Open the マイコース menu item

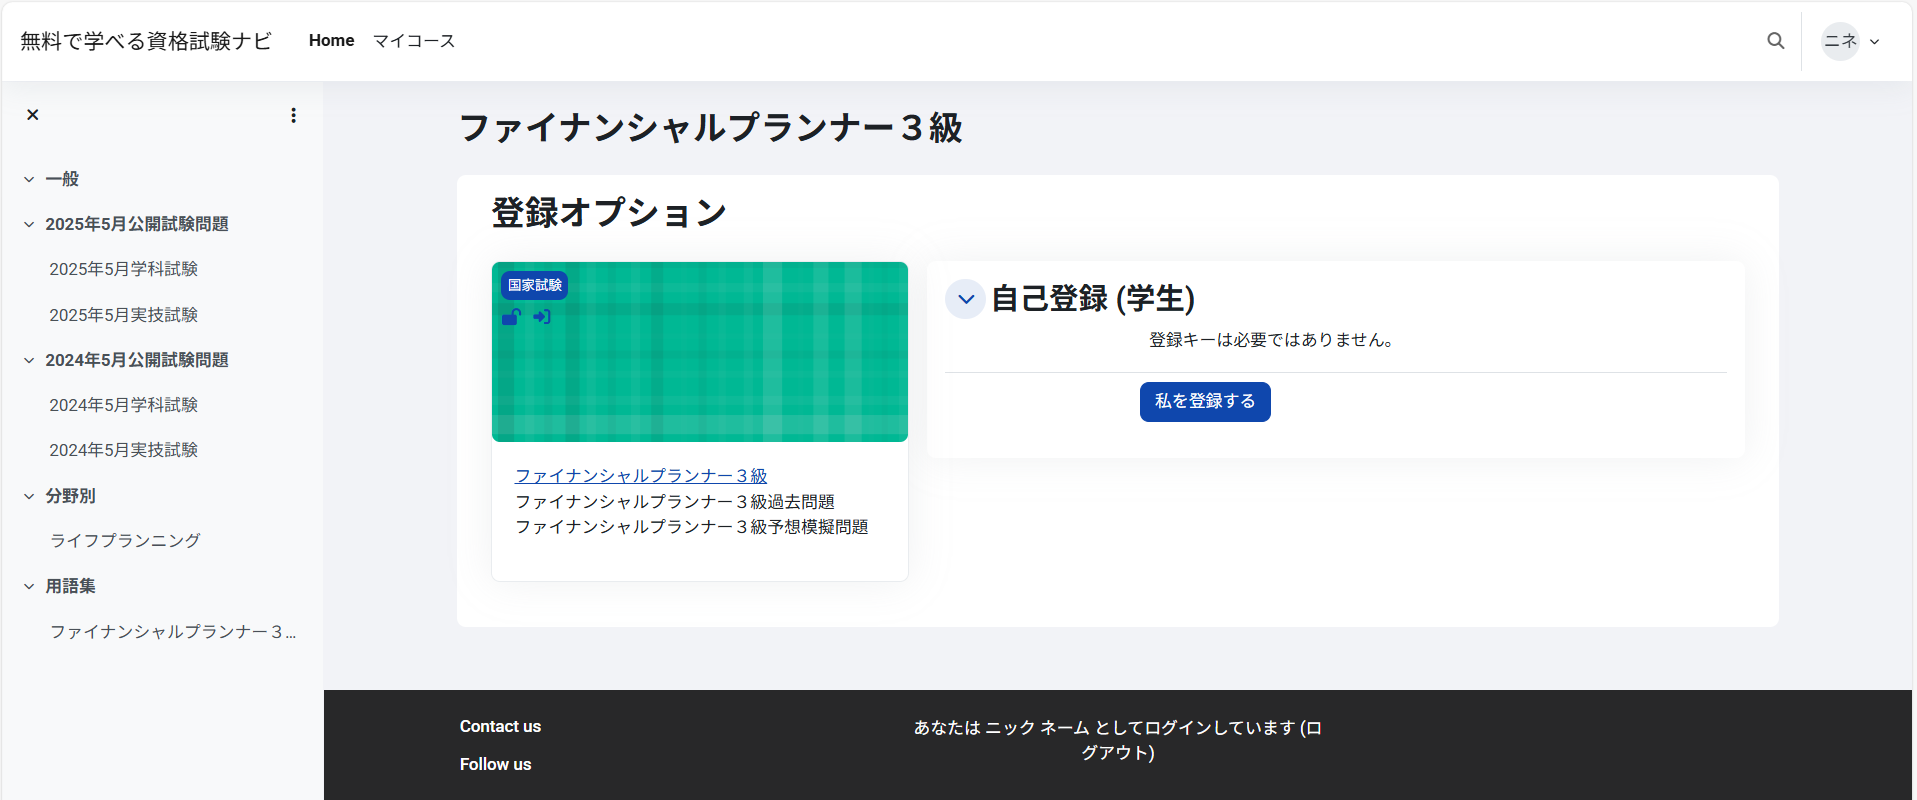[x=414, y=41]
